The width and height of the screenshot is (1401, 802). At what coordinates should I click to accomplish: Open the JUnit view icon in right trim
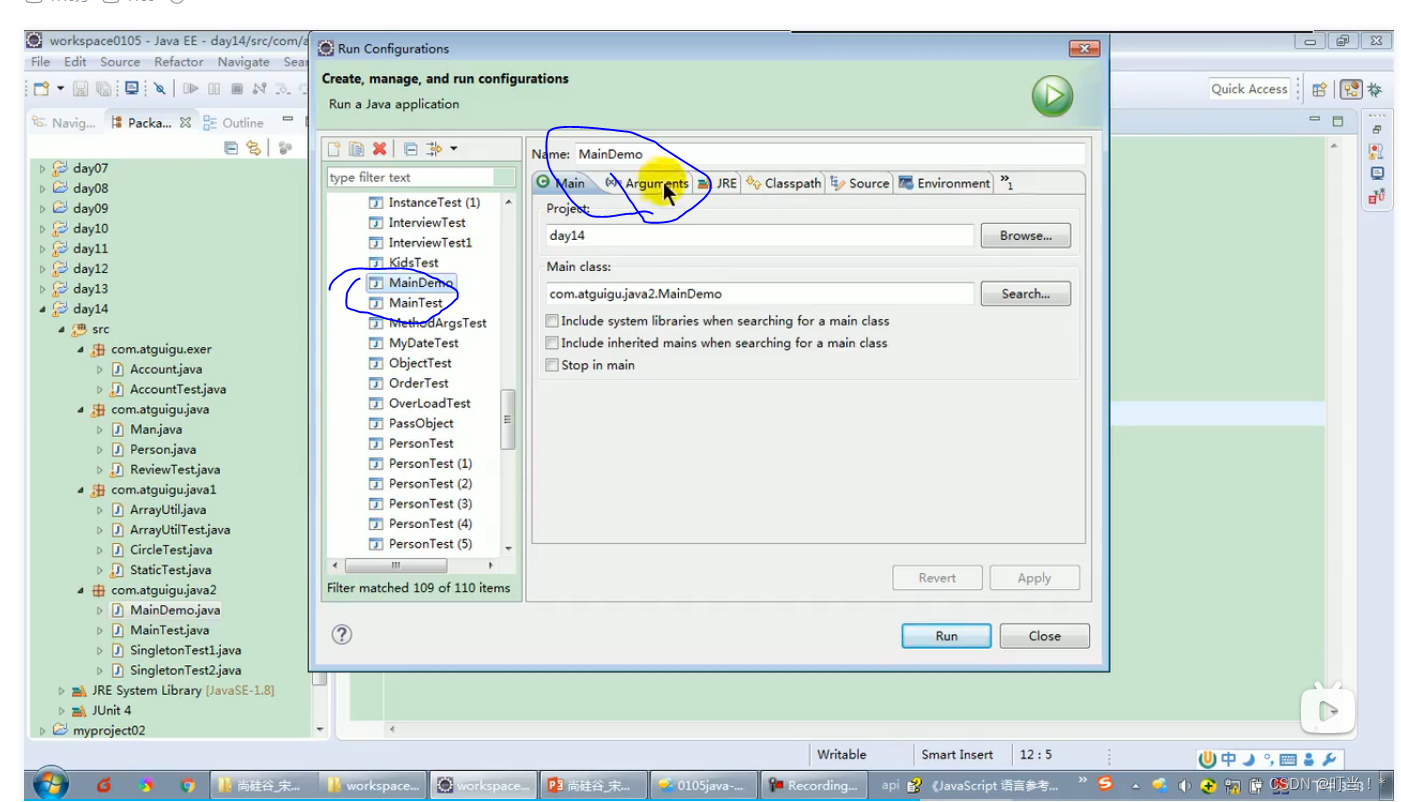point(1377,197)
